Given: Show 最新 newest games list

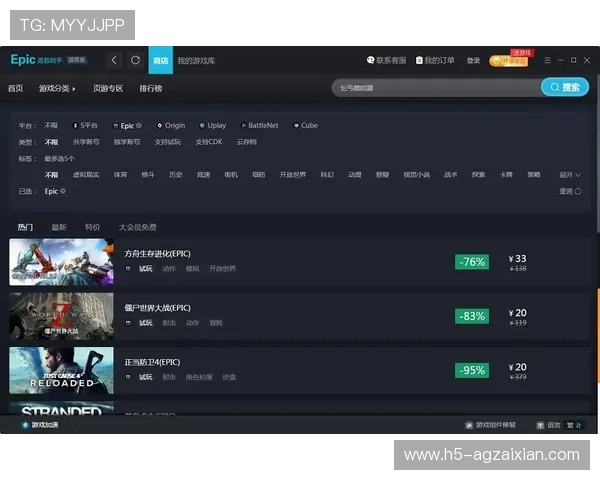Looking at the screenshot, I should (x=59, y=227).
